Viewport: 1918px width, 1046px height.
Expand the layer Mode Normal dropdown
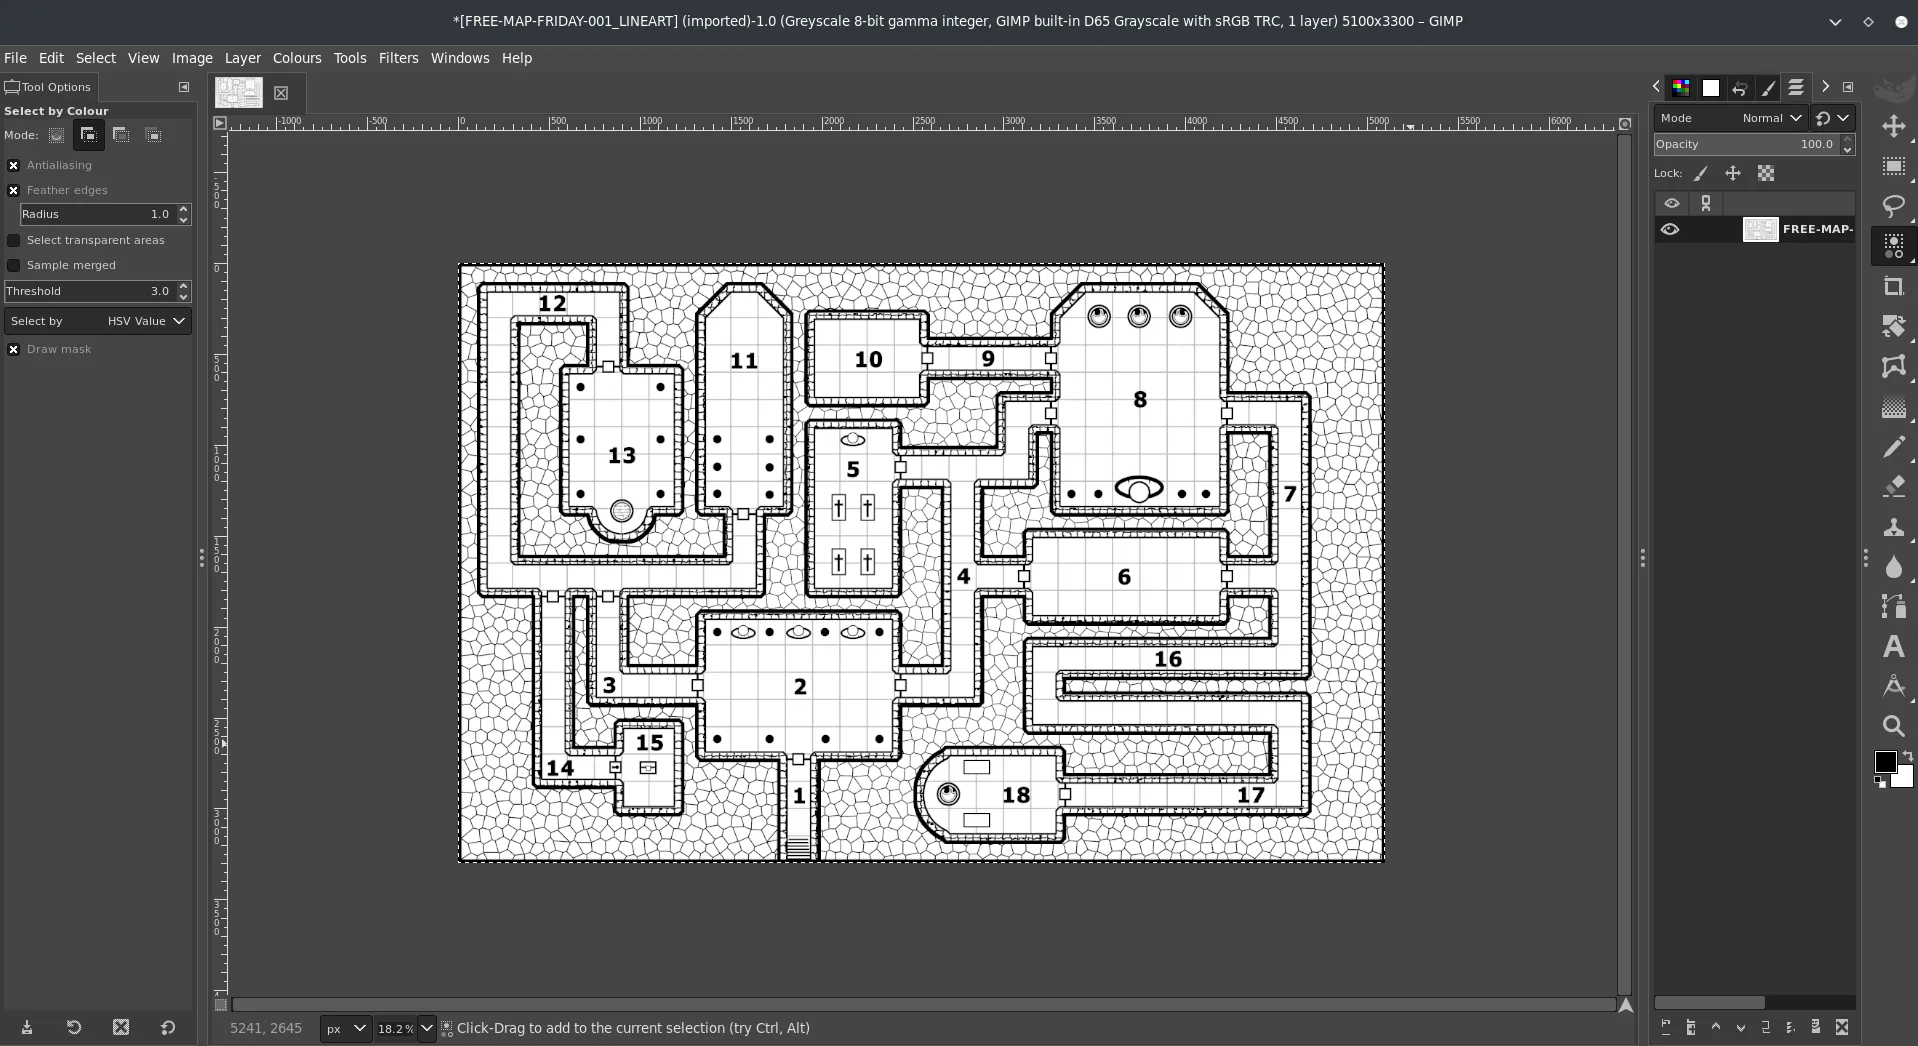1770,118
